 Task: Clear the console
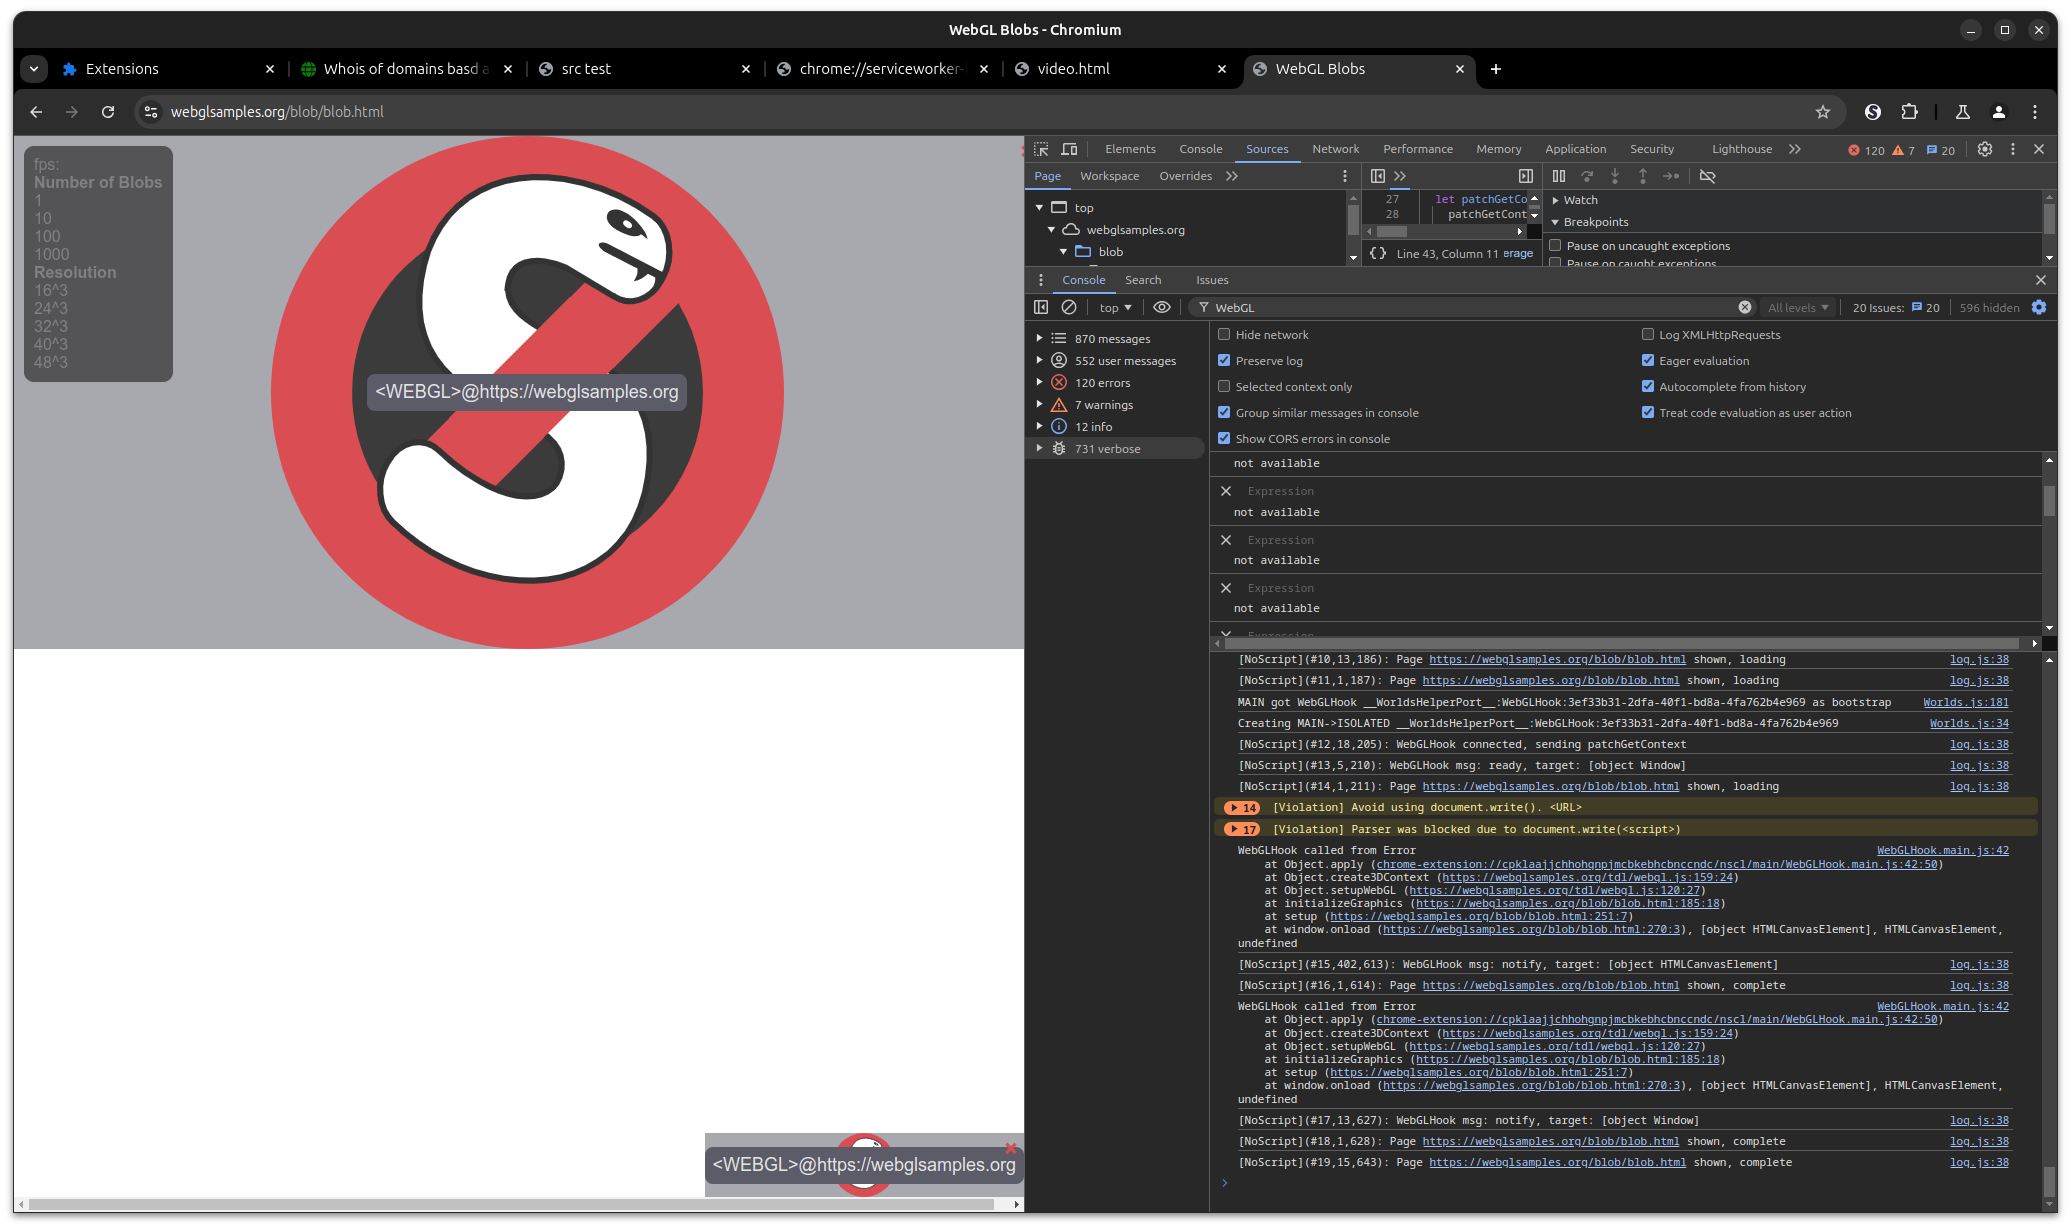[1069, 307]
